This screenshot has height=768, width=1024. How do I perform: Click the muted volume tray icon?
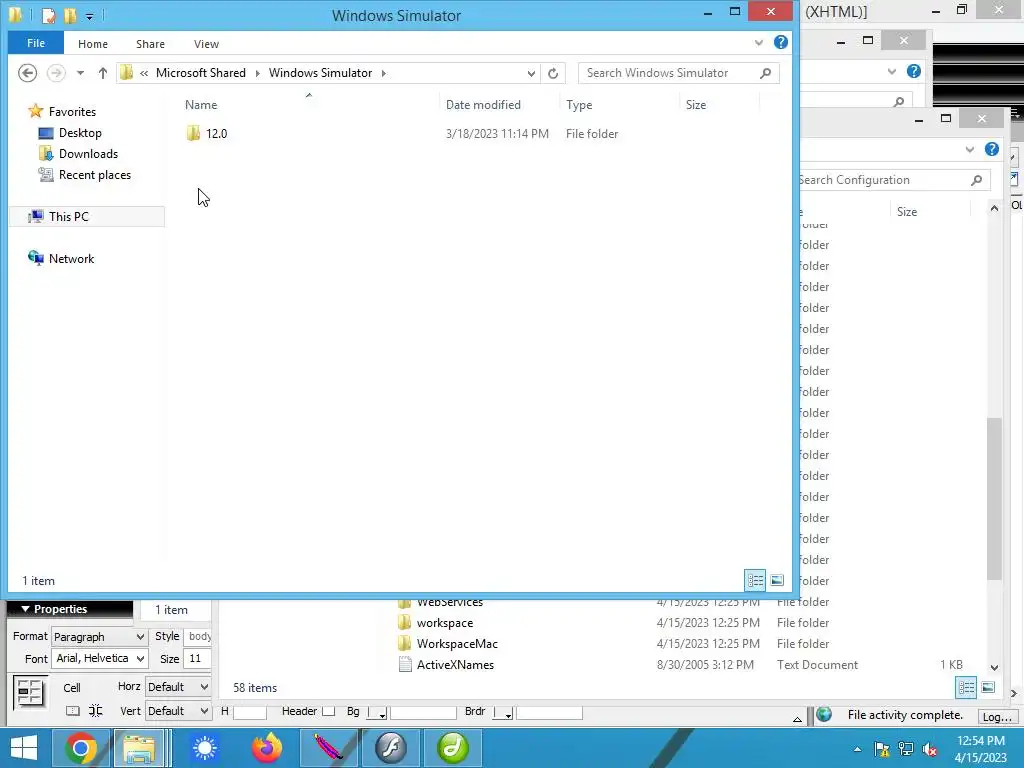(x=930, y=749)
